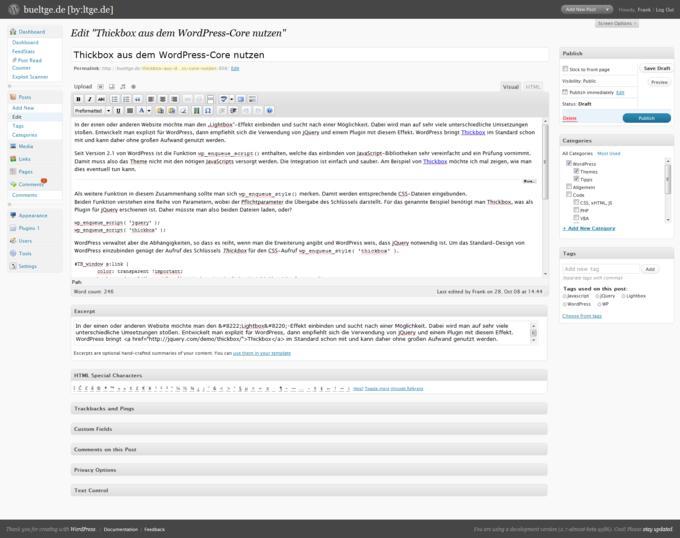Open the Plugins menu in sidebar
680x538 pixels.
pyautogui.click(x=29, y=228)
